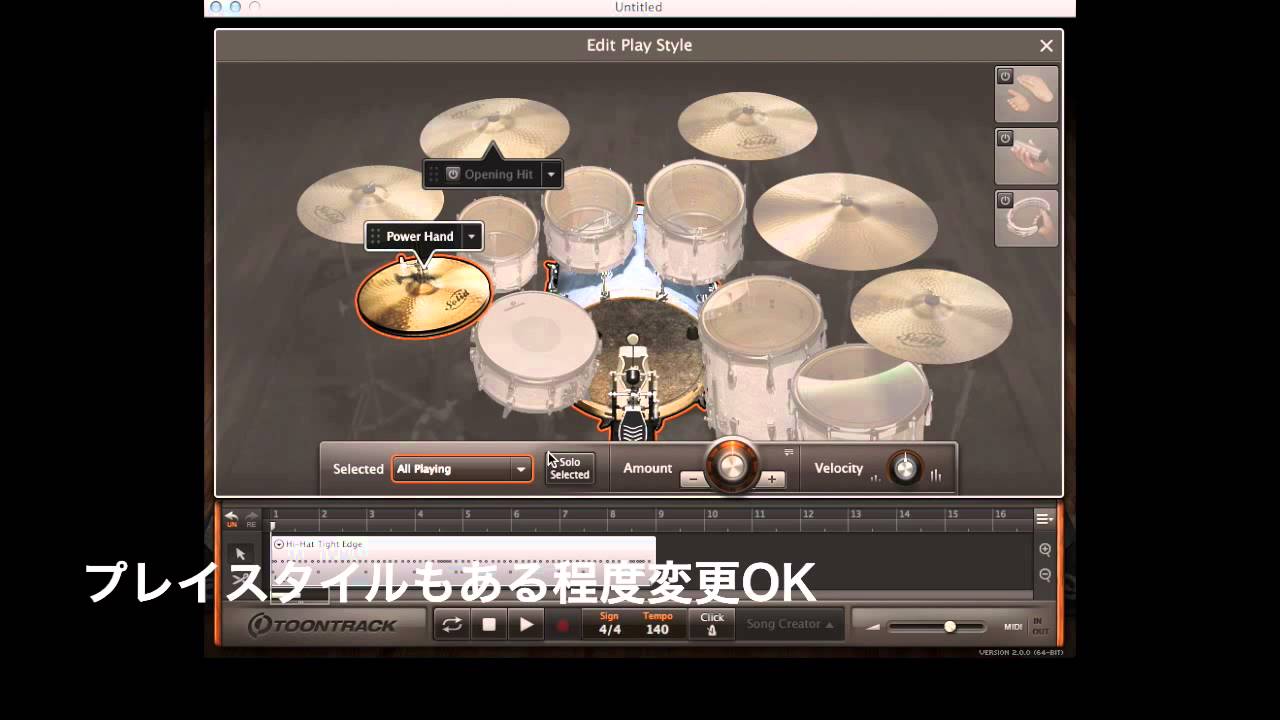Toggle the Click metronome button
This screenshot has width=1280, height=720.
coord(712,624)
